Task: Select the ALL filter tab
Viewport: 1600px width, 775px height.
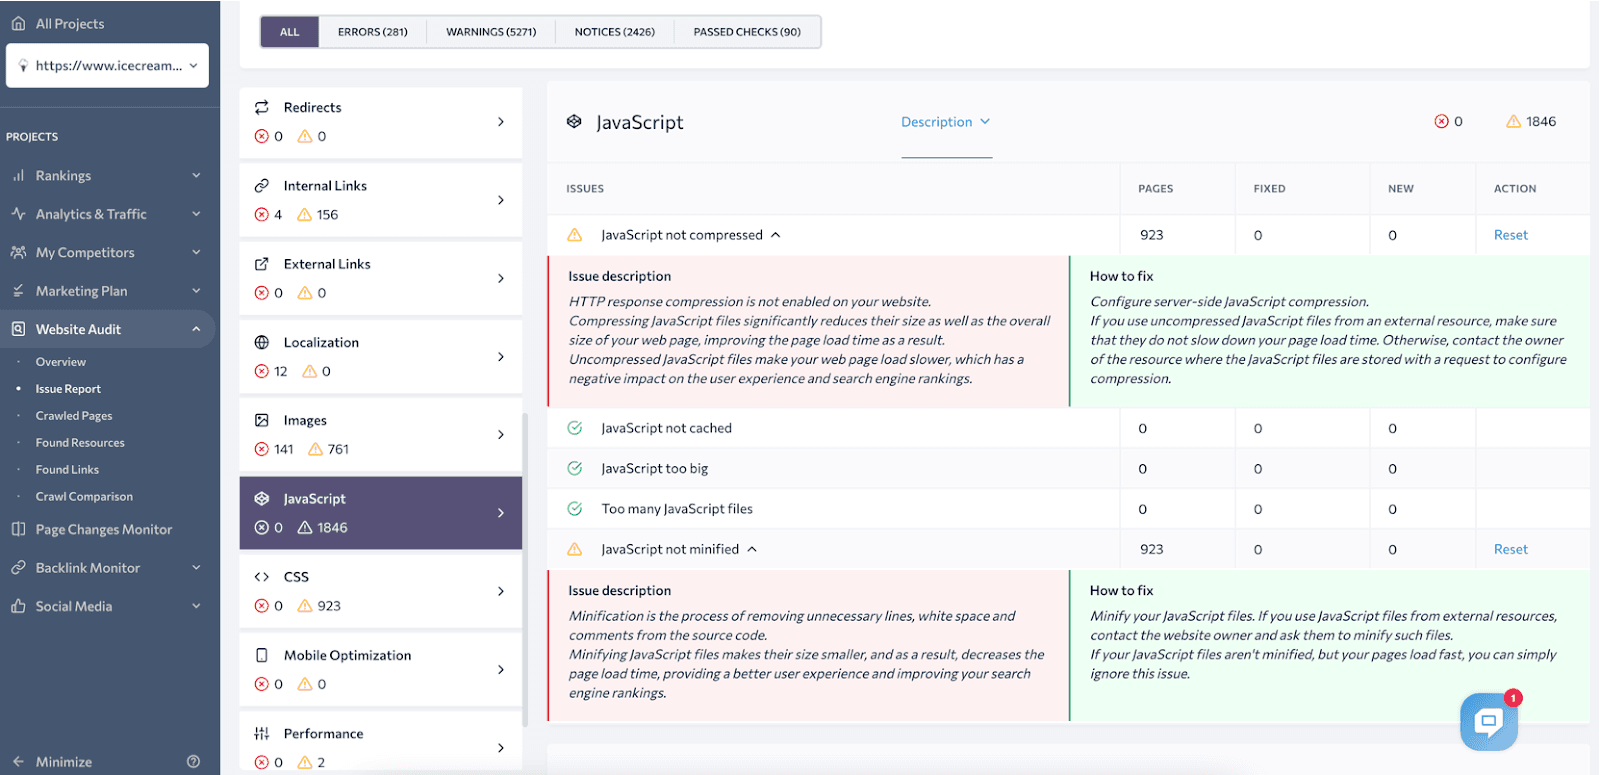Action: tap(290, 32)
